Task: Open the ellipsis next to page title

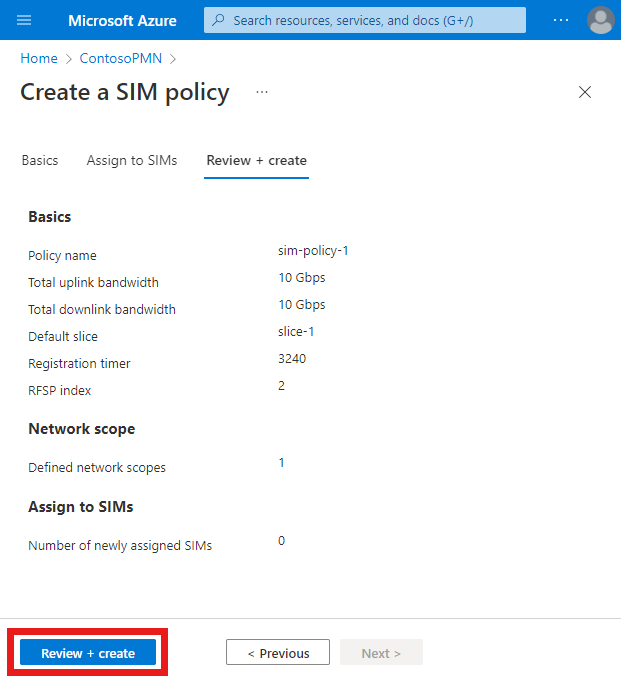Action: point(262,92)
